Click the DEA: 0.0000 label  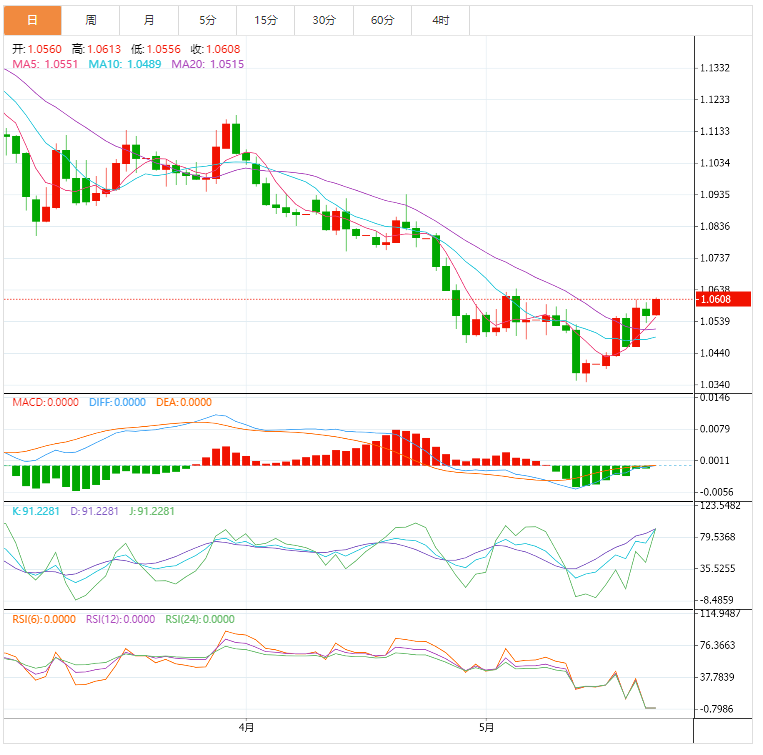[x=184, y=402]
